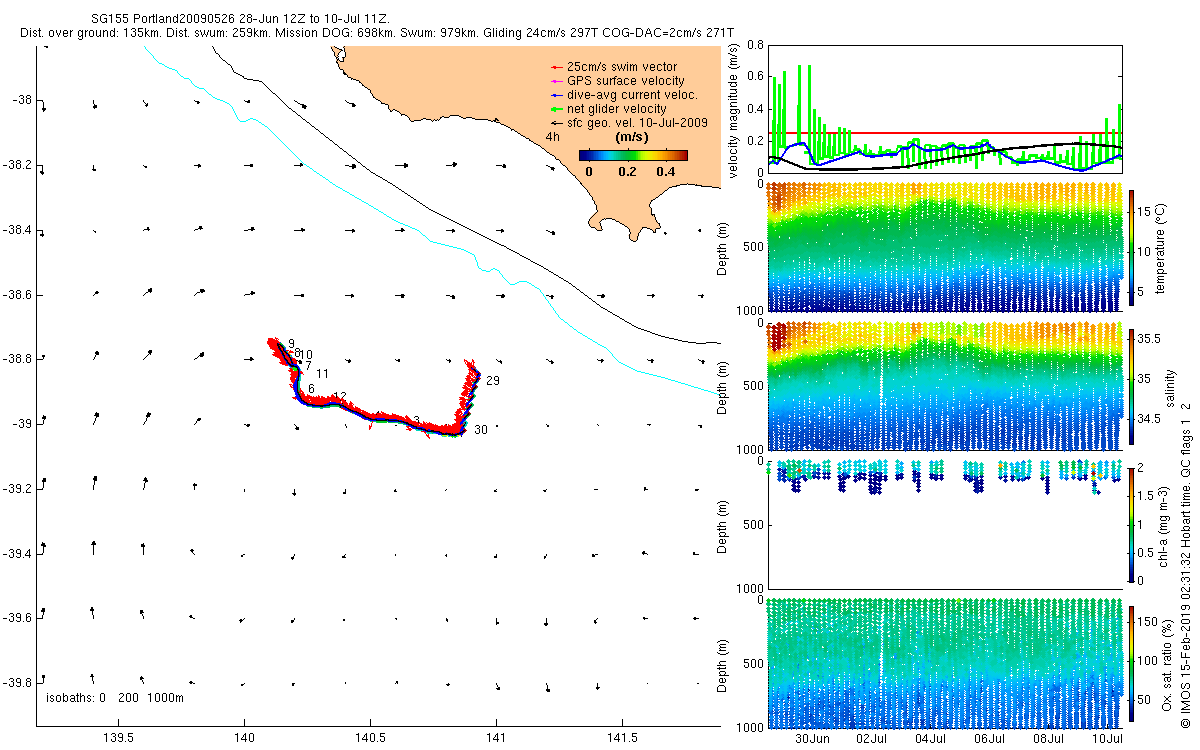
Task: Click the '02Jul' date tick
Action: click(871, 739)
